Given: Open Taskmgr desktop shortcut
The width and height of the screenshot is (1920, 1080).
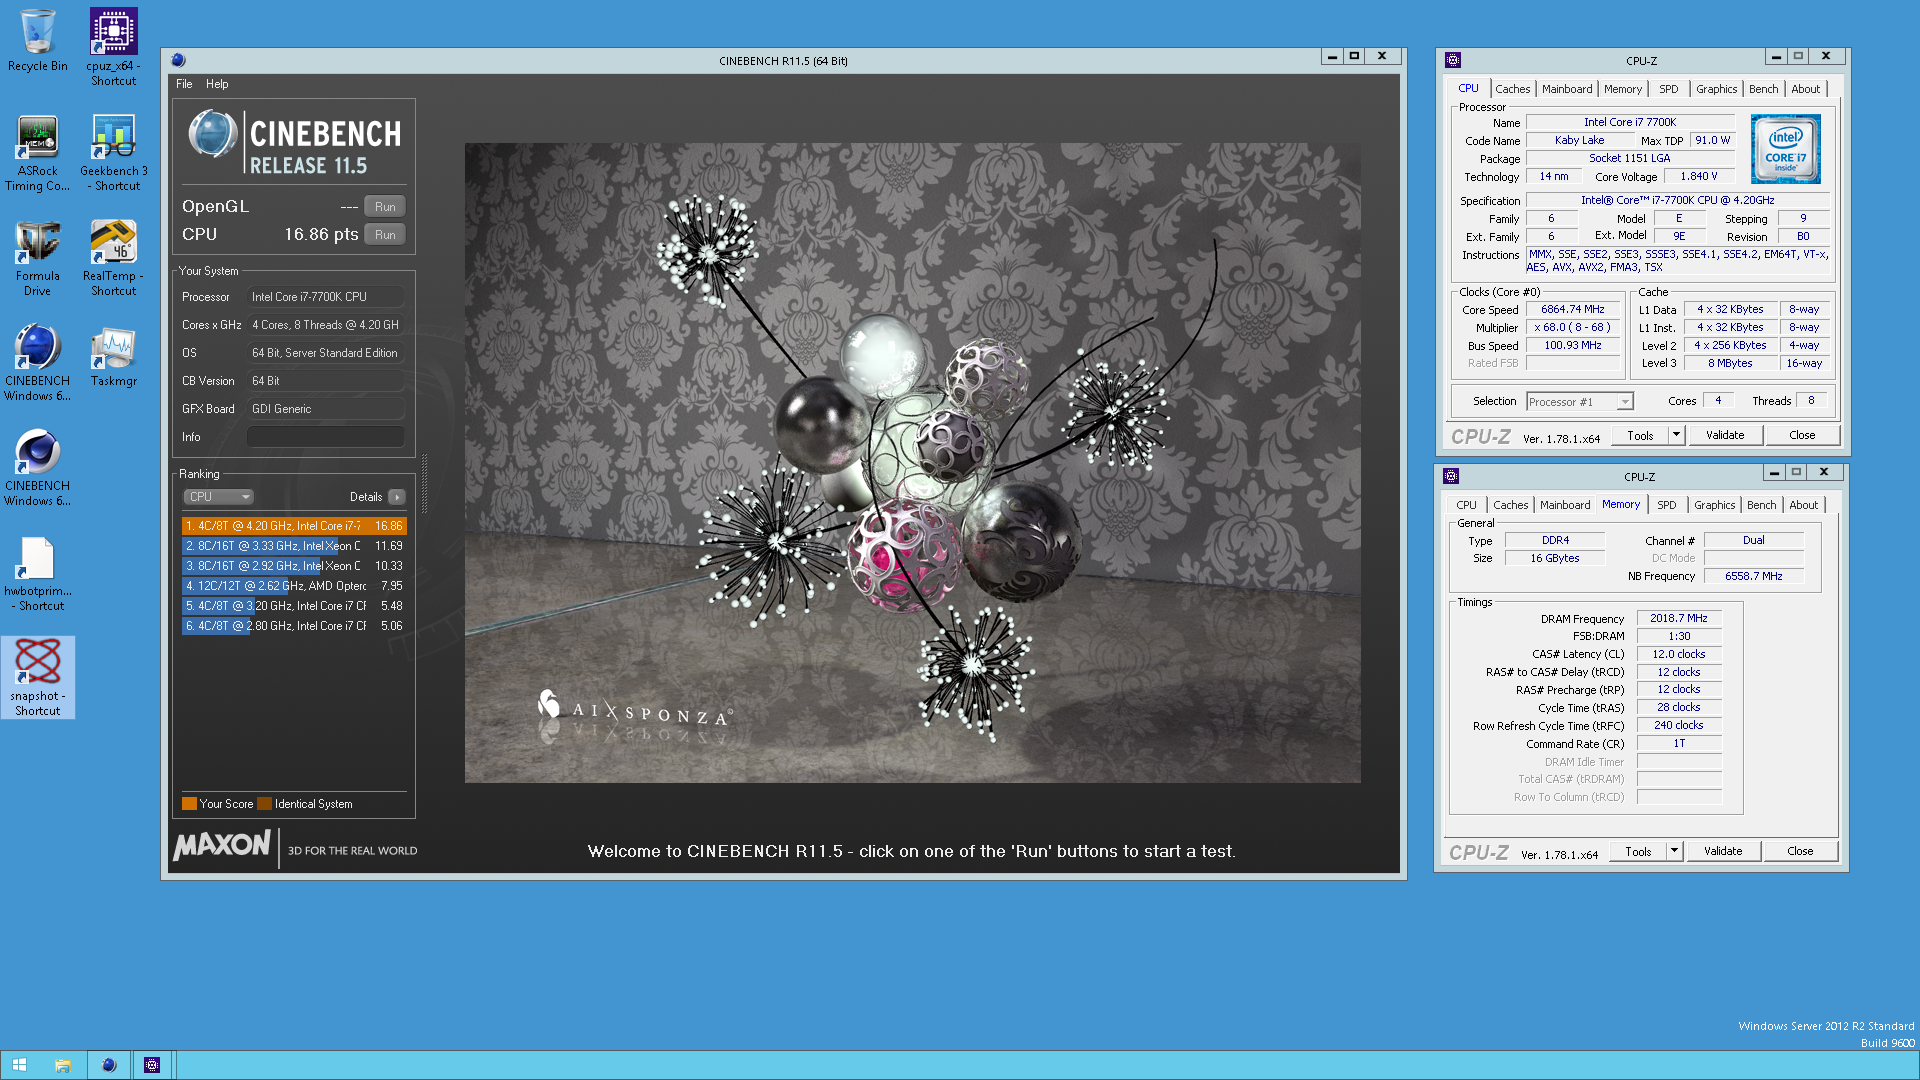Looking at the screenshot, I should pos(113,357).
